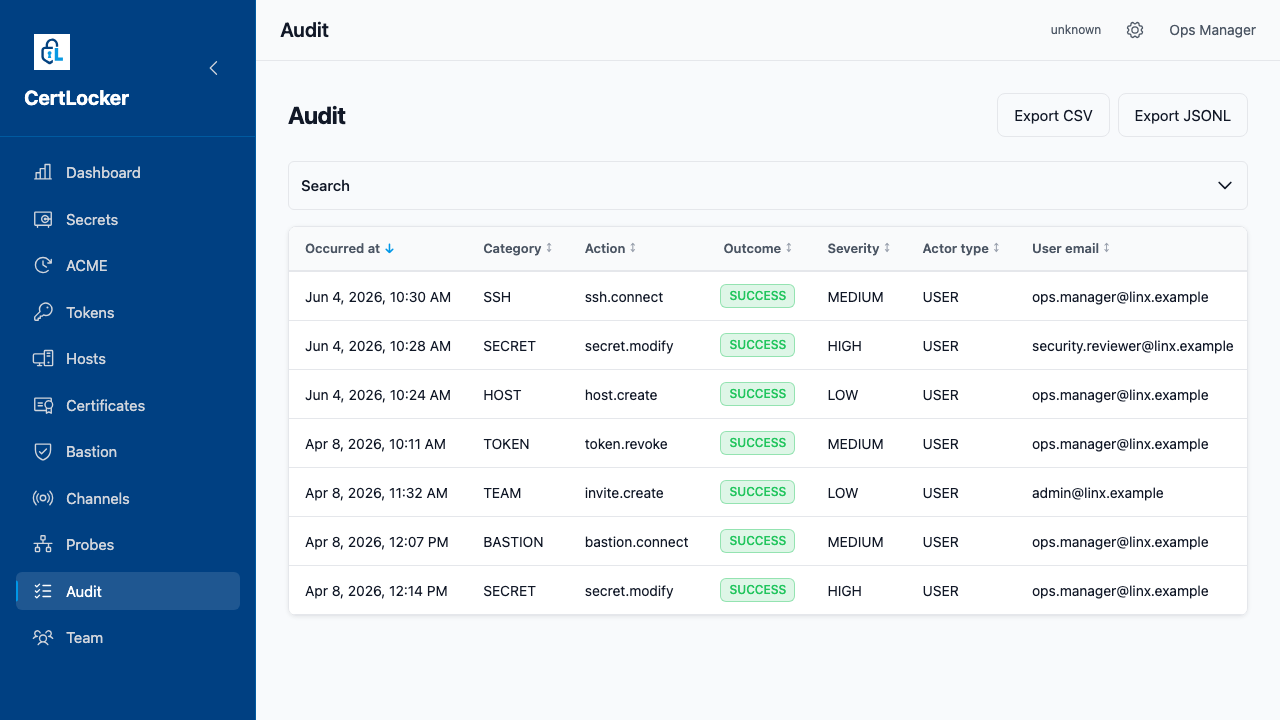Click the token.revoke action cell
Screen dimensions: 1280x720
pyautogui.click(x=626, y=444)
